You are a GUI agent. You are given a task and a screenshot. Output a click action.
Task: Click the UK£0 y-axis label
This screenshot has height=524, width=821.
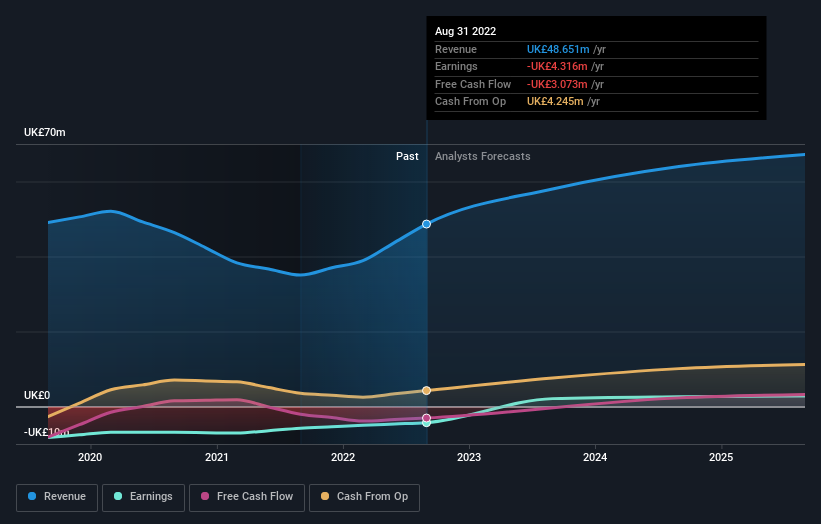(37, 395)
